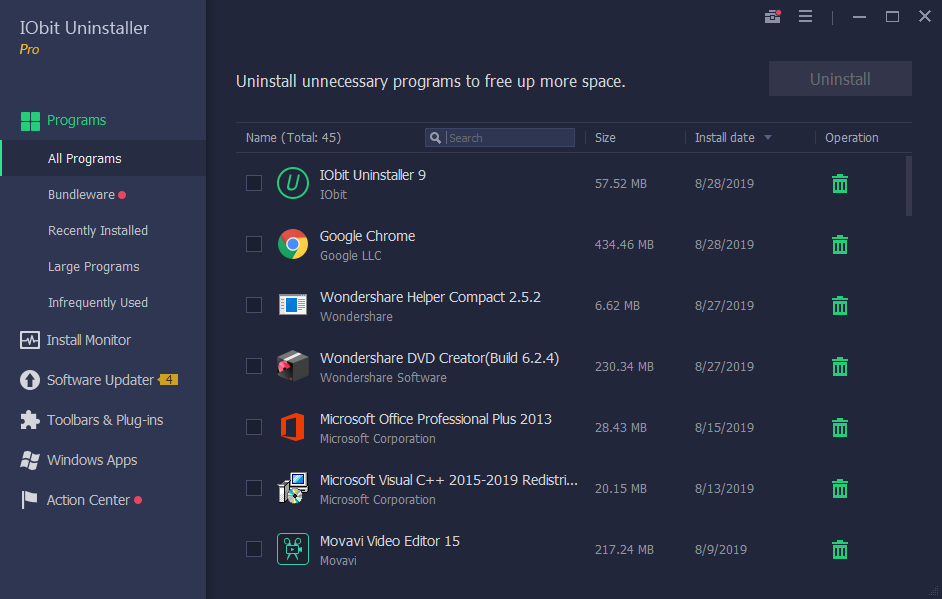942x599 pixels.
Task: Check the box for IObit Uninstaller 9
Action: coord(254,183)
